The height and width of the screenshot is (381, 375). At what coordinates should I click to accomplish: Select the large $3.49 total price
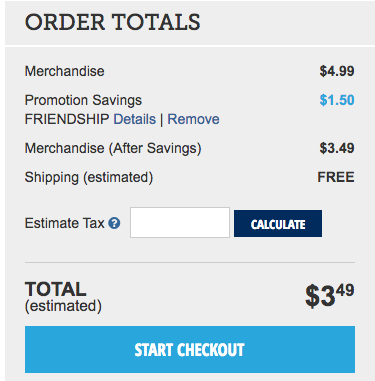(x=330, y=295)
